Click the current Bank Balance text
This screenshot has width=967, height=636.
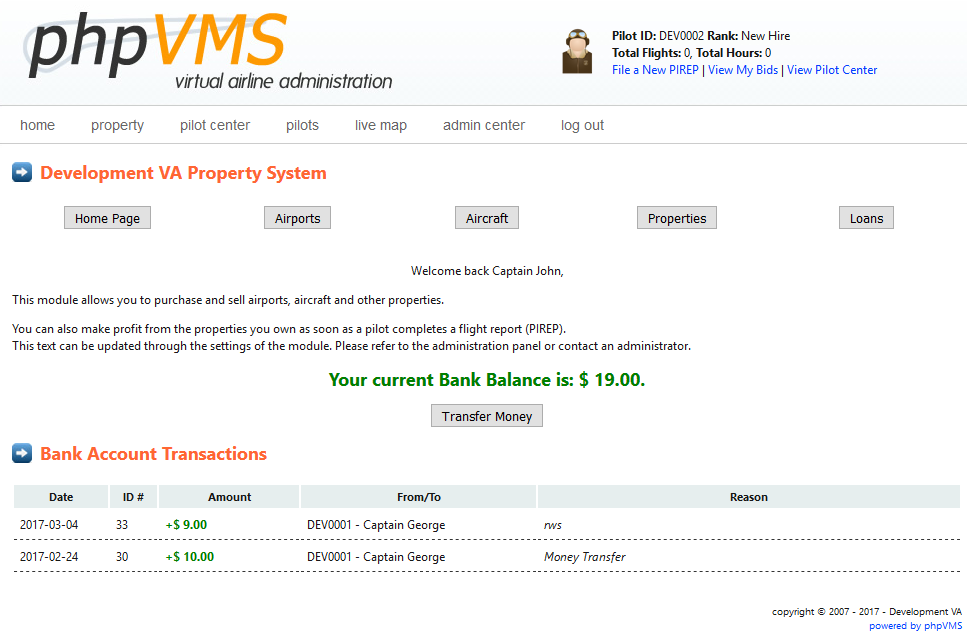(487, 379)
